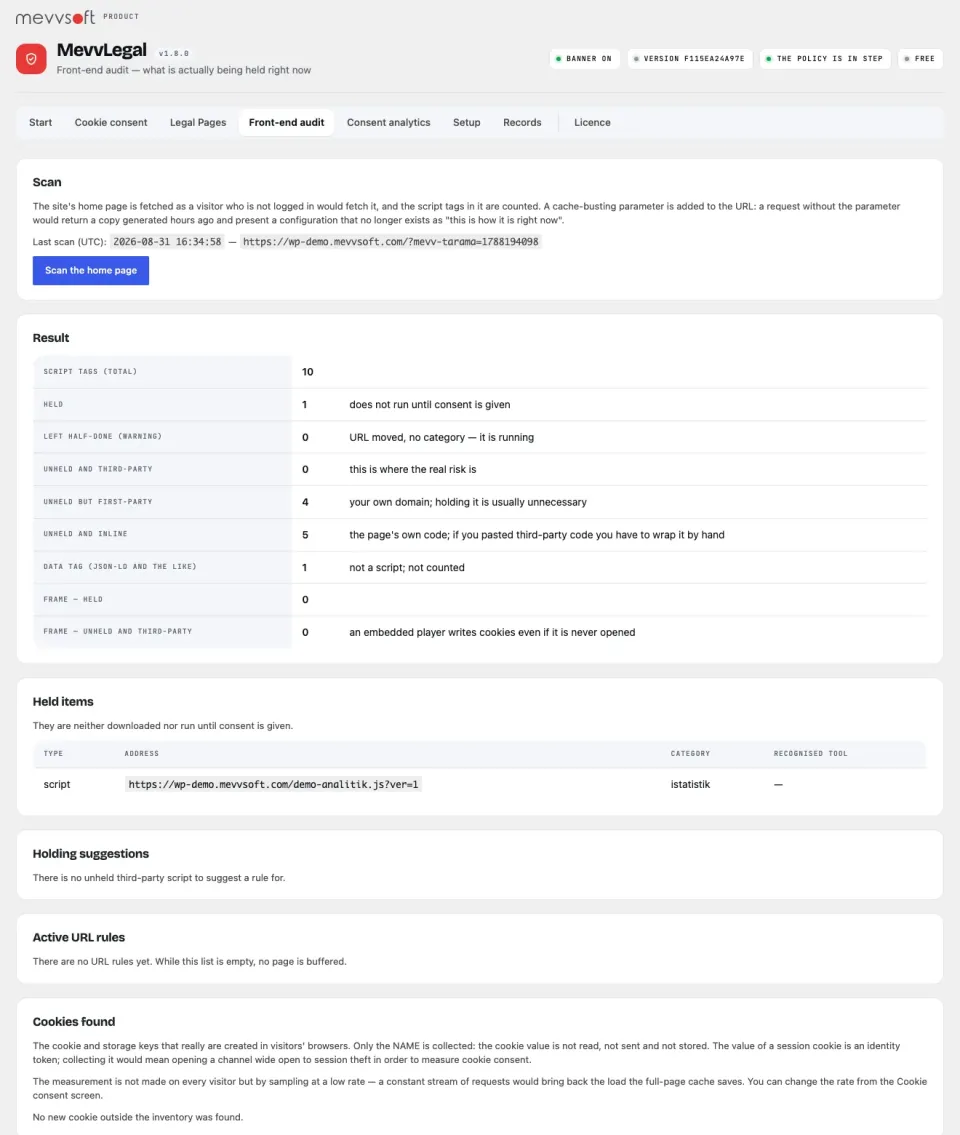Click FRAME – UNHELD AND THIRD-PARTY label
The image size is (960, 1135).
pyautogui.click(x=118, y=631)
